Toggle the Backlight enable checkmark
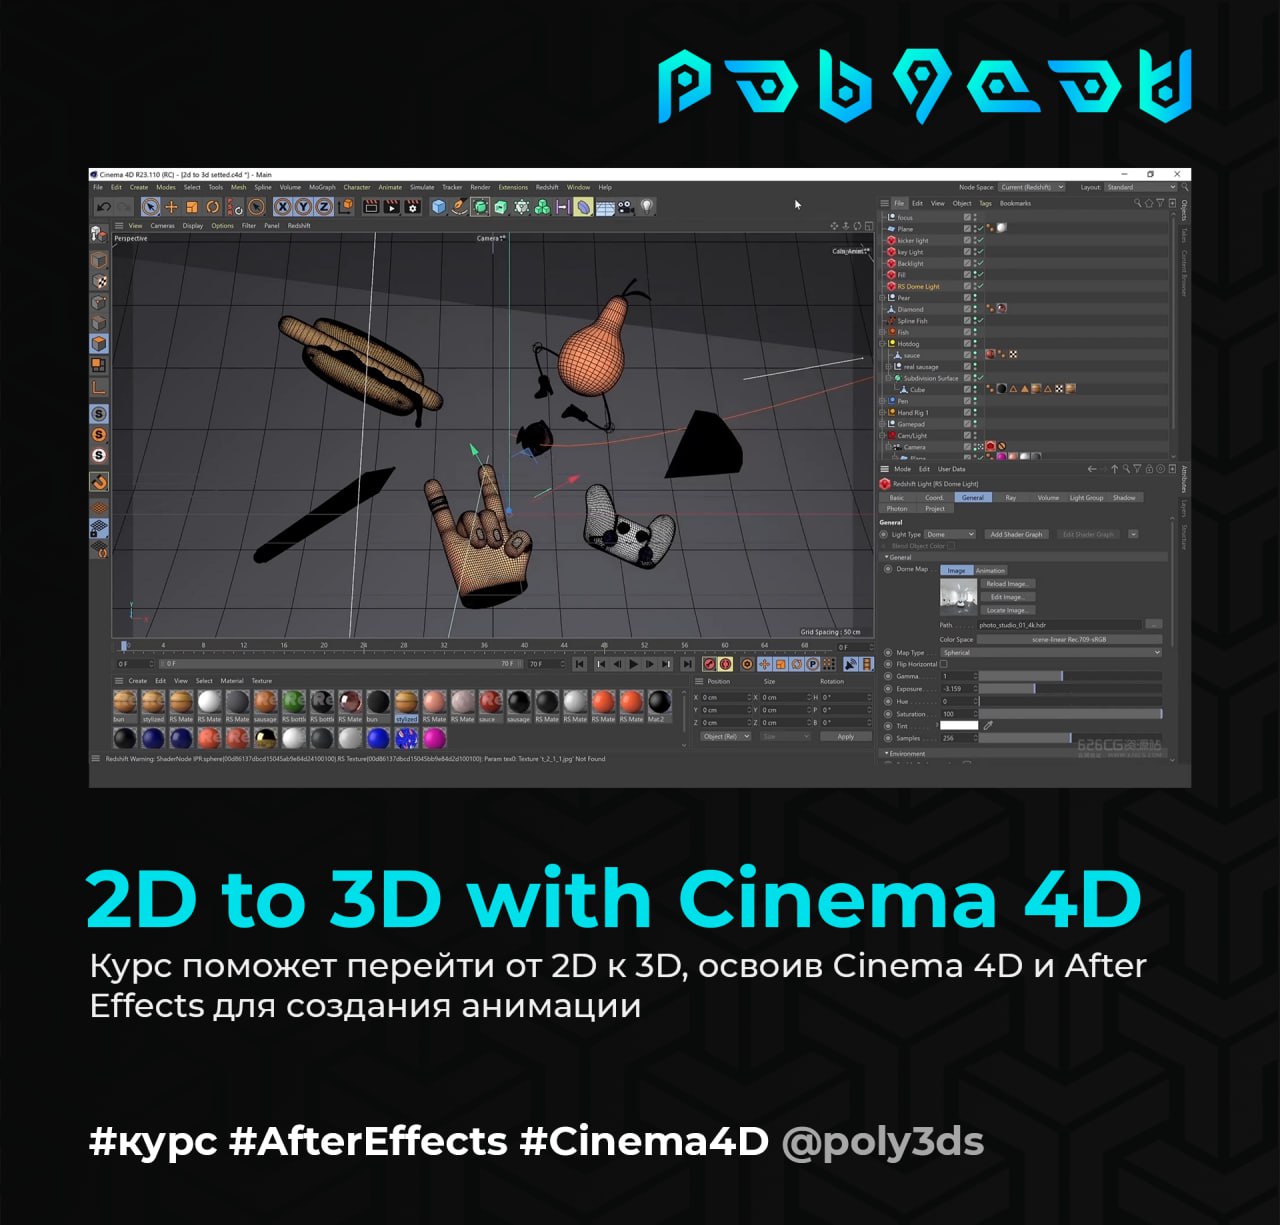Viewport: 1280px width, 1225px height. tap(981, 263)
